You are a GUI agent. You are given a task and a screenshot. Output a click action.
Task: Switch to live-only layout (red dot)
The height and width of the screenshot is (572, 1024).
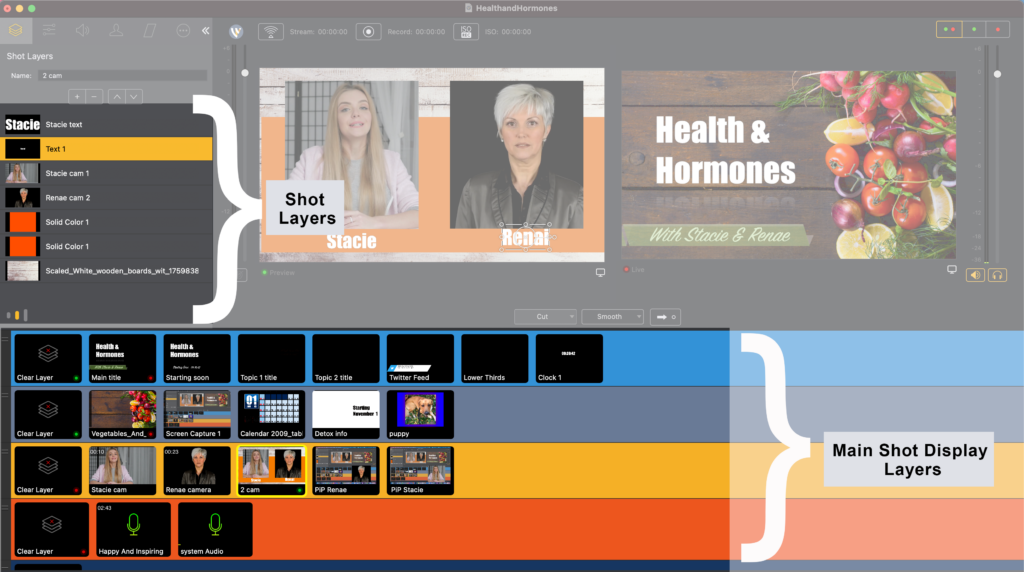(x=997, y=30)
